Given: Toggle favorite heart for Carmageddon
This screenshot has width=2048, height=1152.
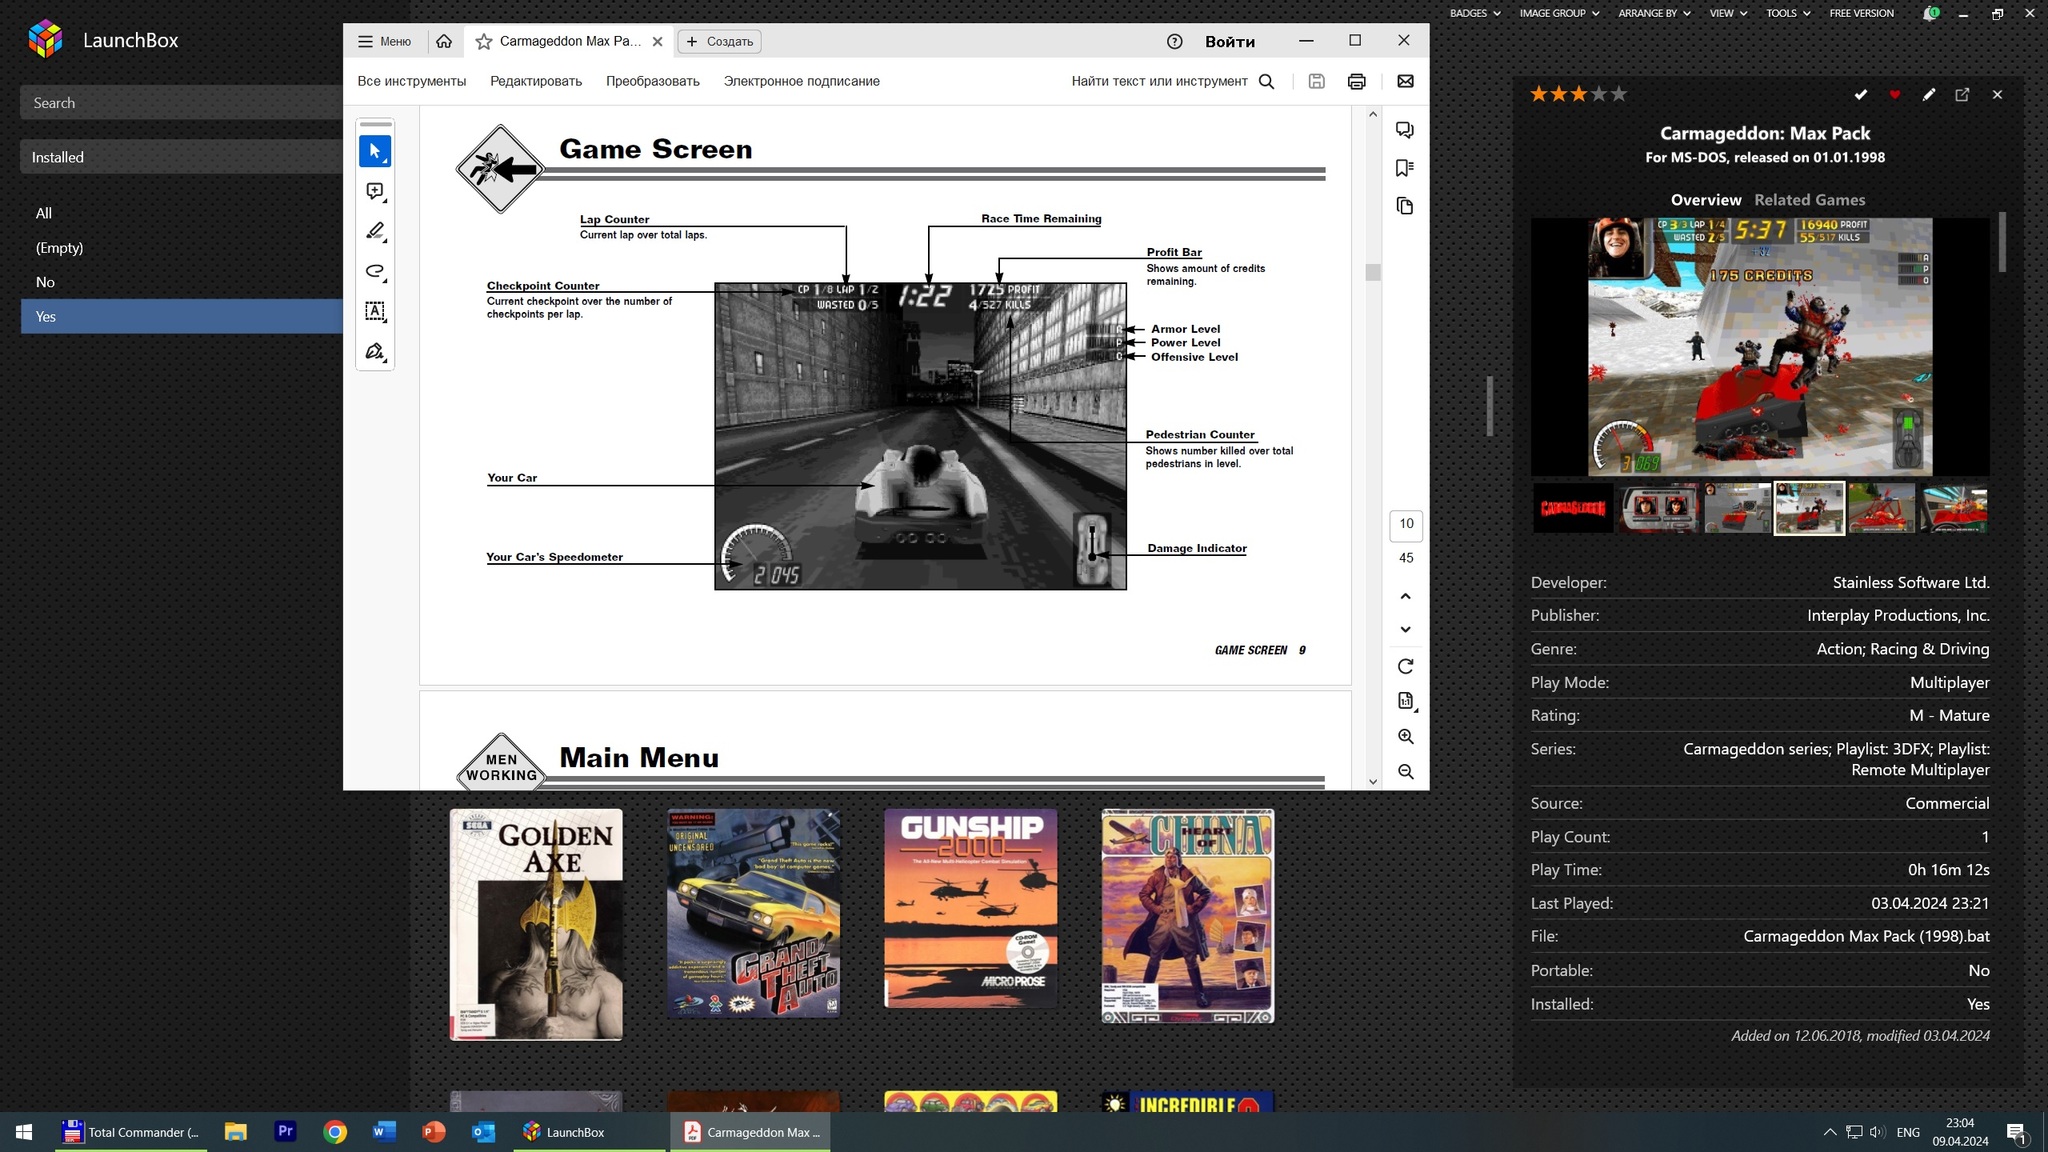Looking at the screenshot, I should pyautogui.click(x=1894, y=94).
